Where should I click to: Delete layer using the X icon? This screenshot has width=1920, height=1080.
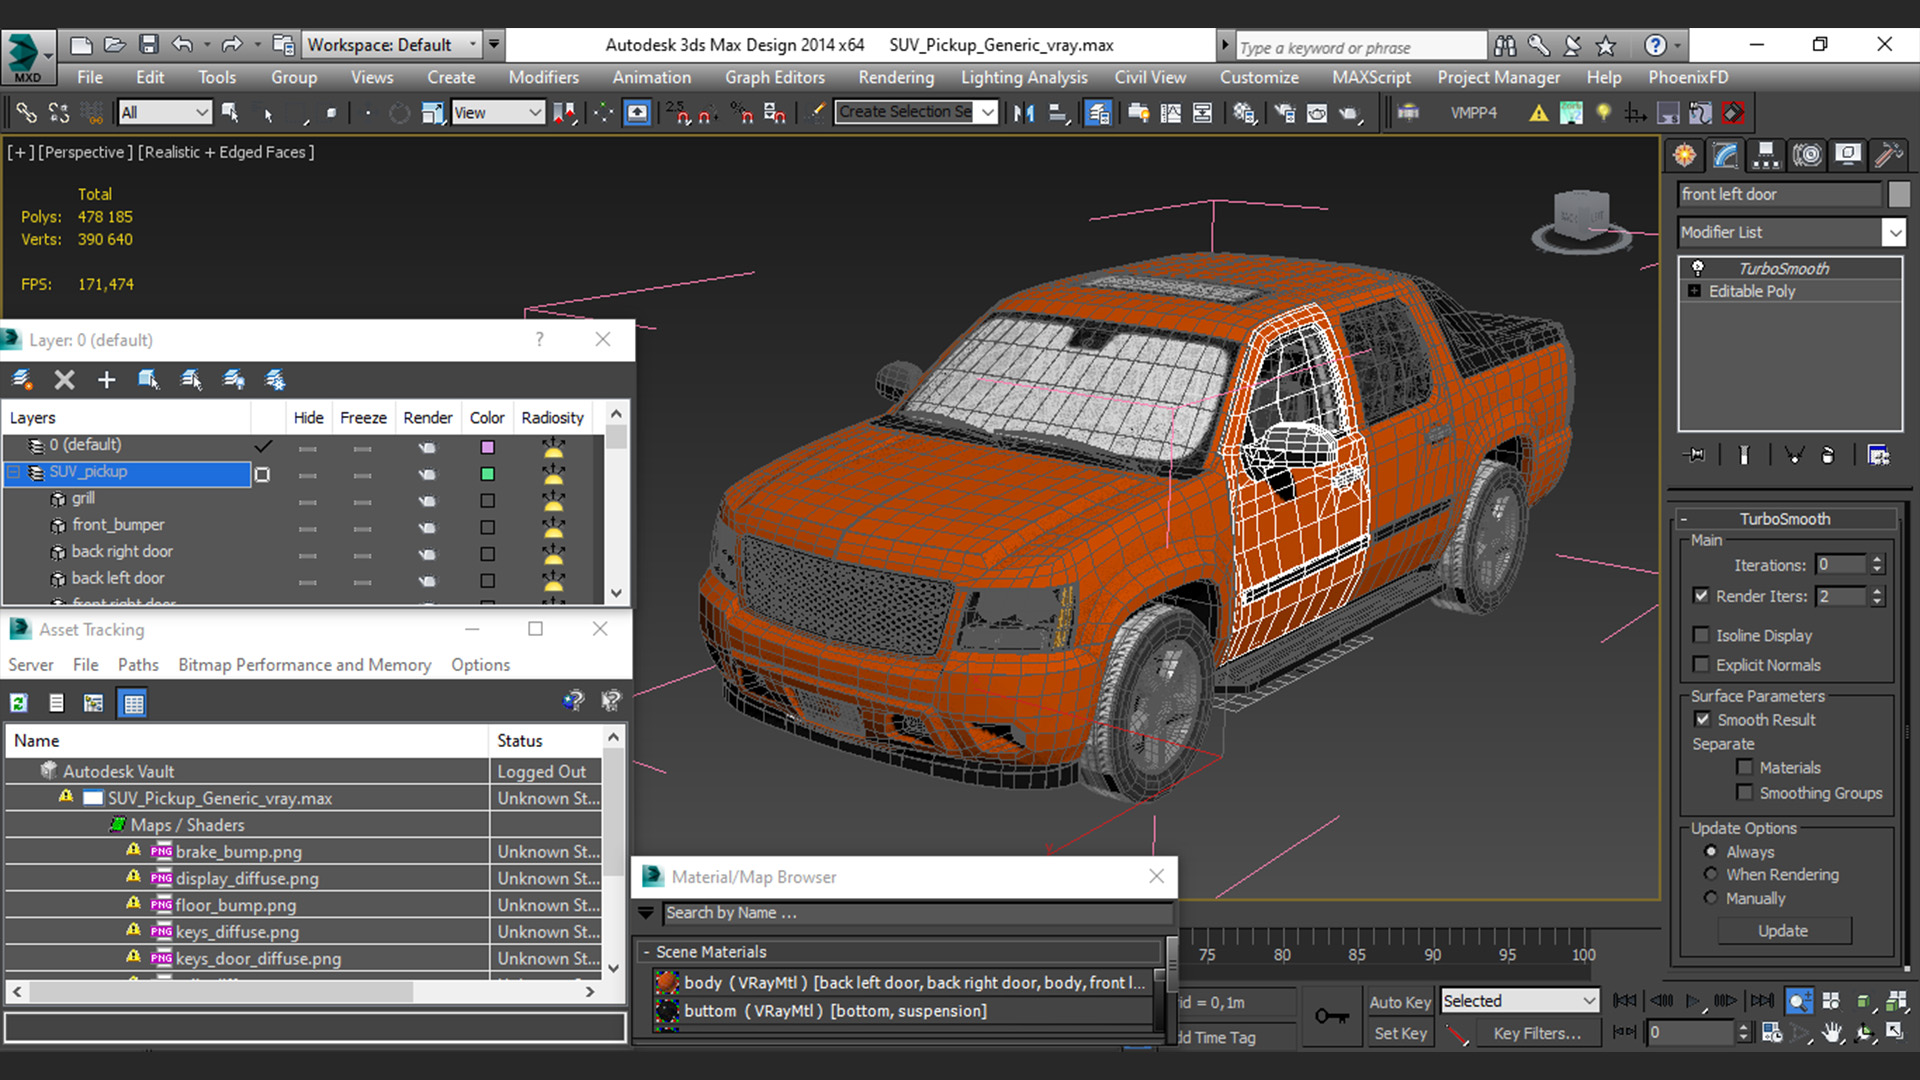coord(64,380)
